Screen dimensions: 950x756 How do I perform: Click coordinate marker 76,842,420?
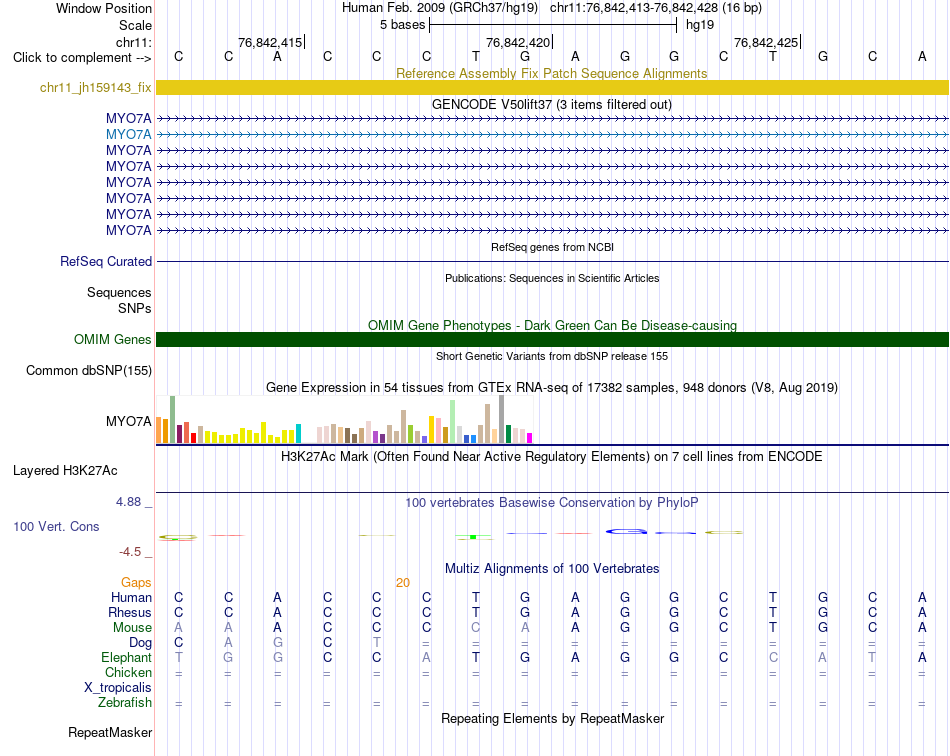pyautogui.click(x=518, y=42)
